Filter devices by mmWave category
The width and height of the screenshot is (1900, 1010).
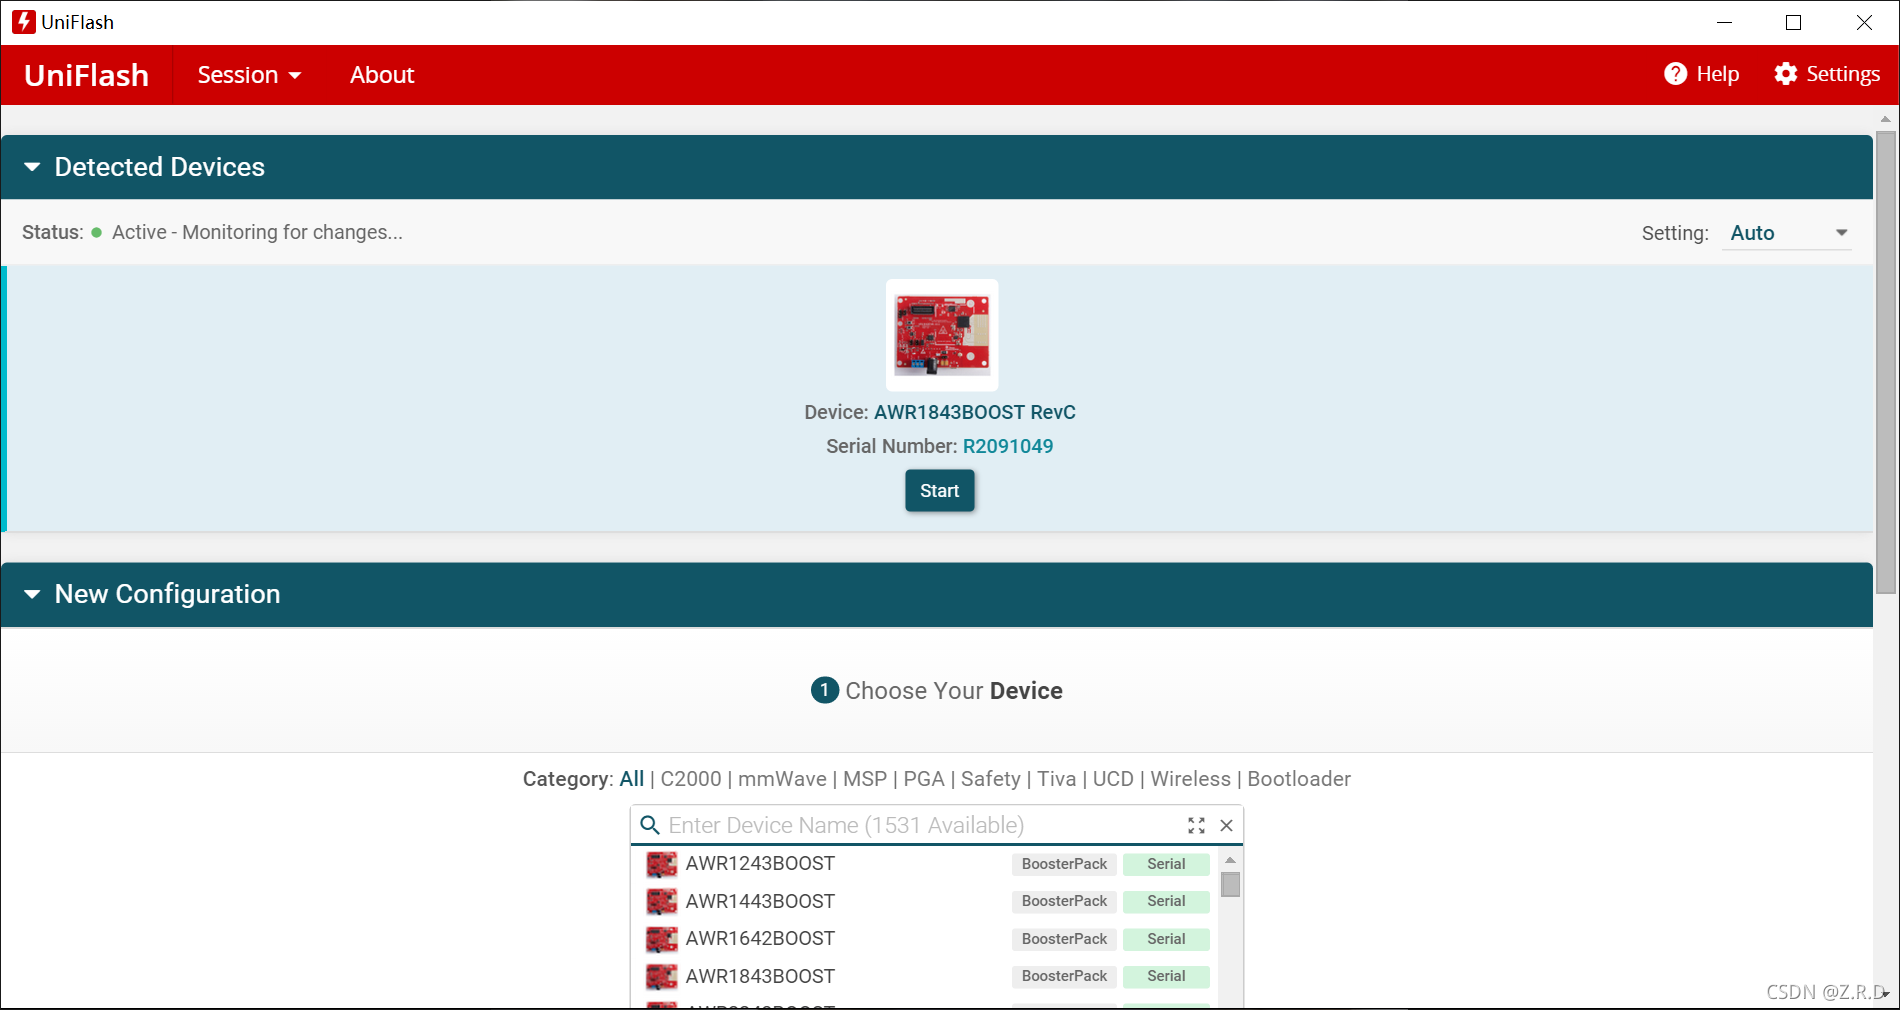click(782, 779)
